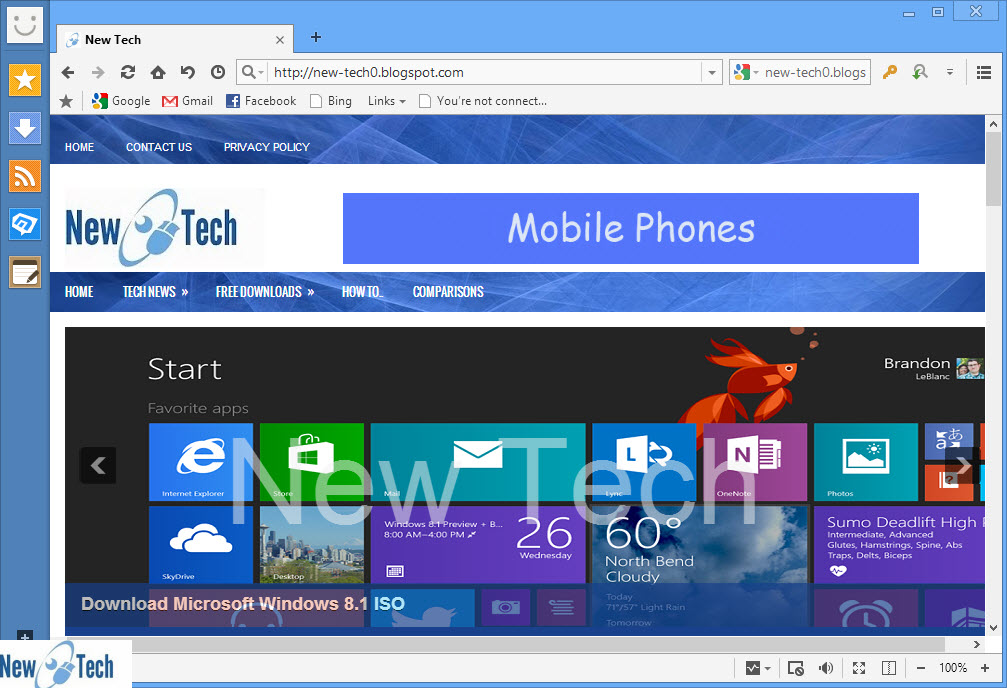Add sidebar extension via plus icon
Viewport: 1007px width, 688px height.
point(24,637)
